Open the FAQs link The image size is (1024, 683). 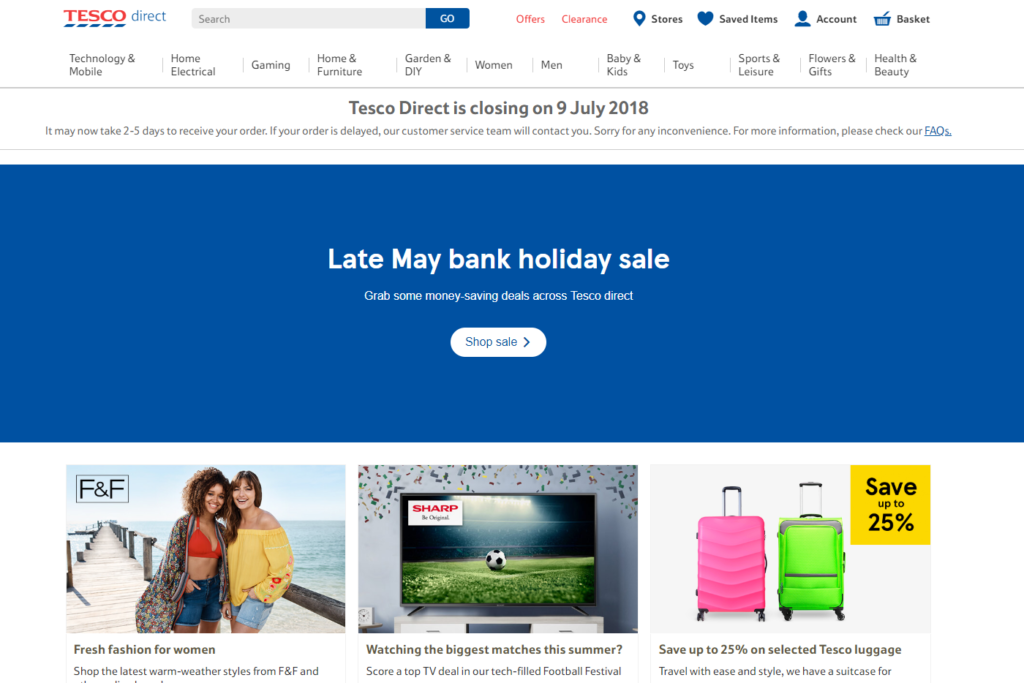pyautogui.click(x=938, y=131)
